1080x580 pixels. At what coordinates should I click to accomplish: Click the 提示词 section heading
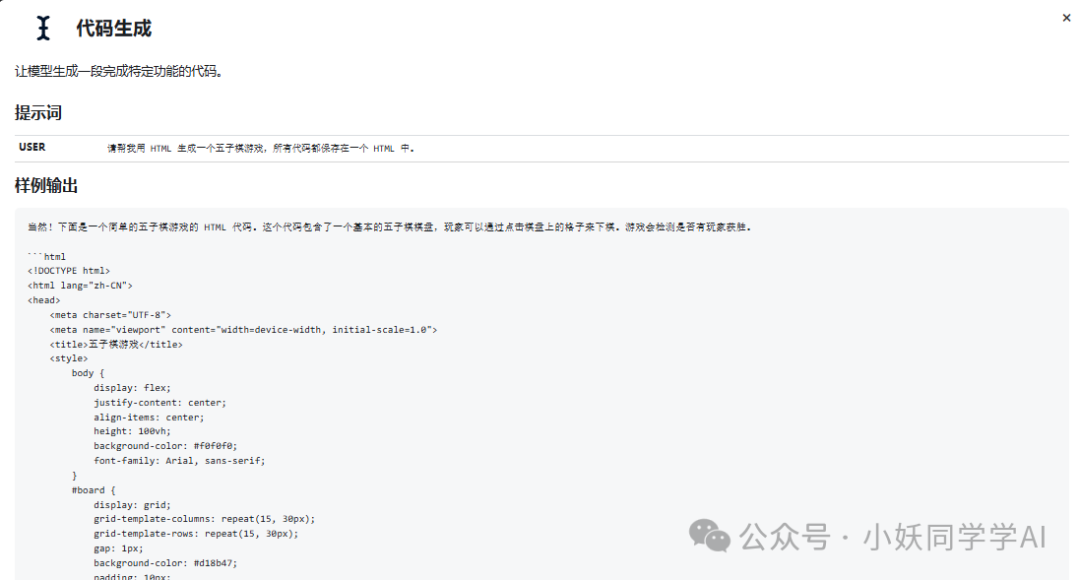click(38, 112)
